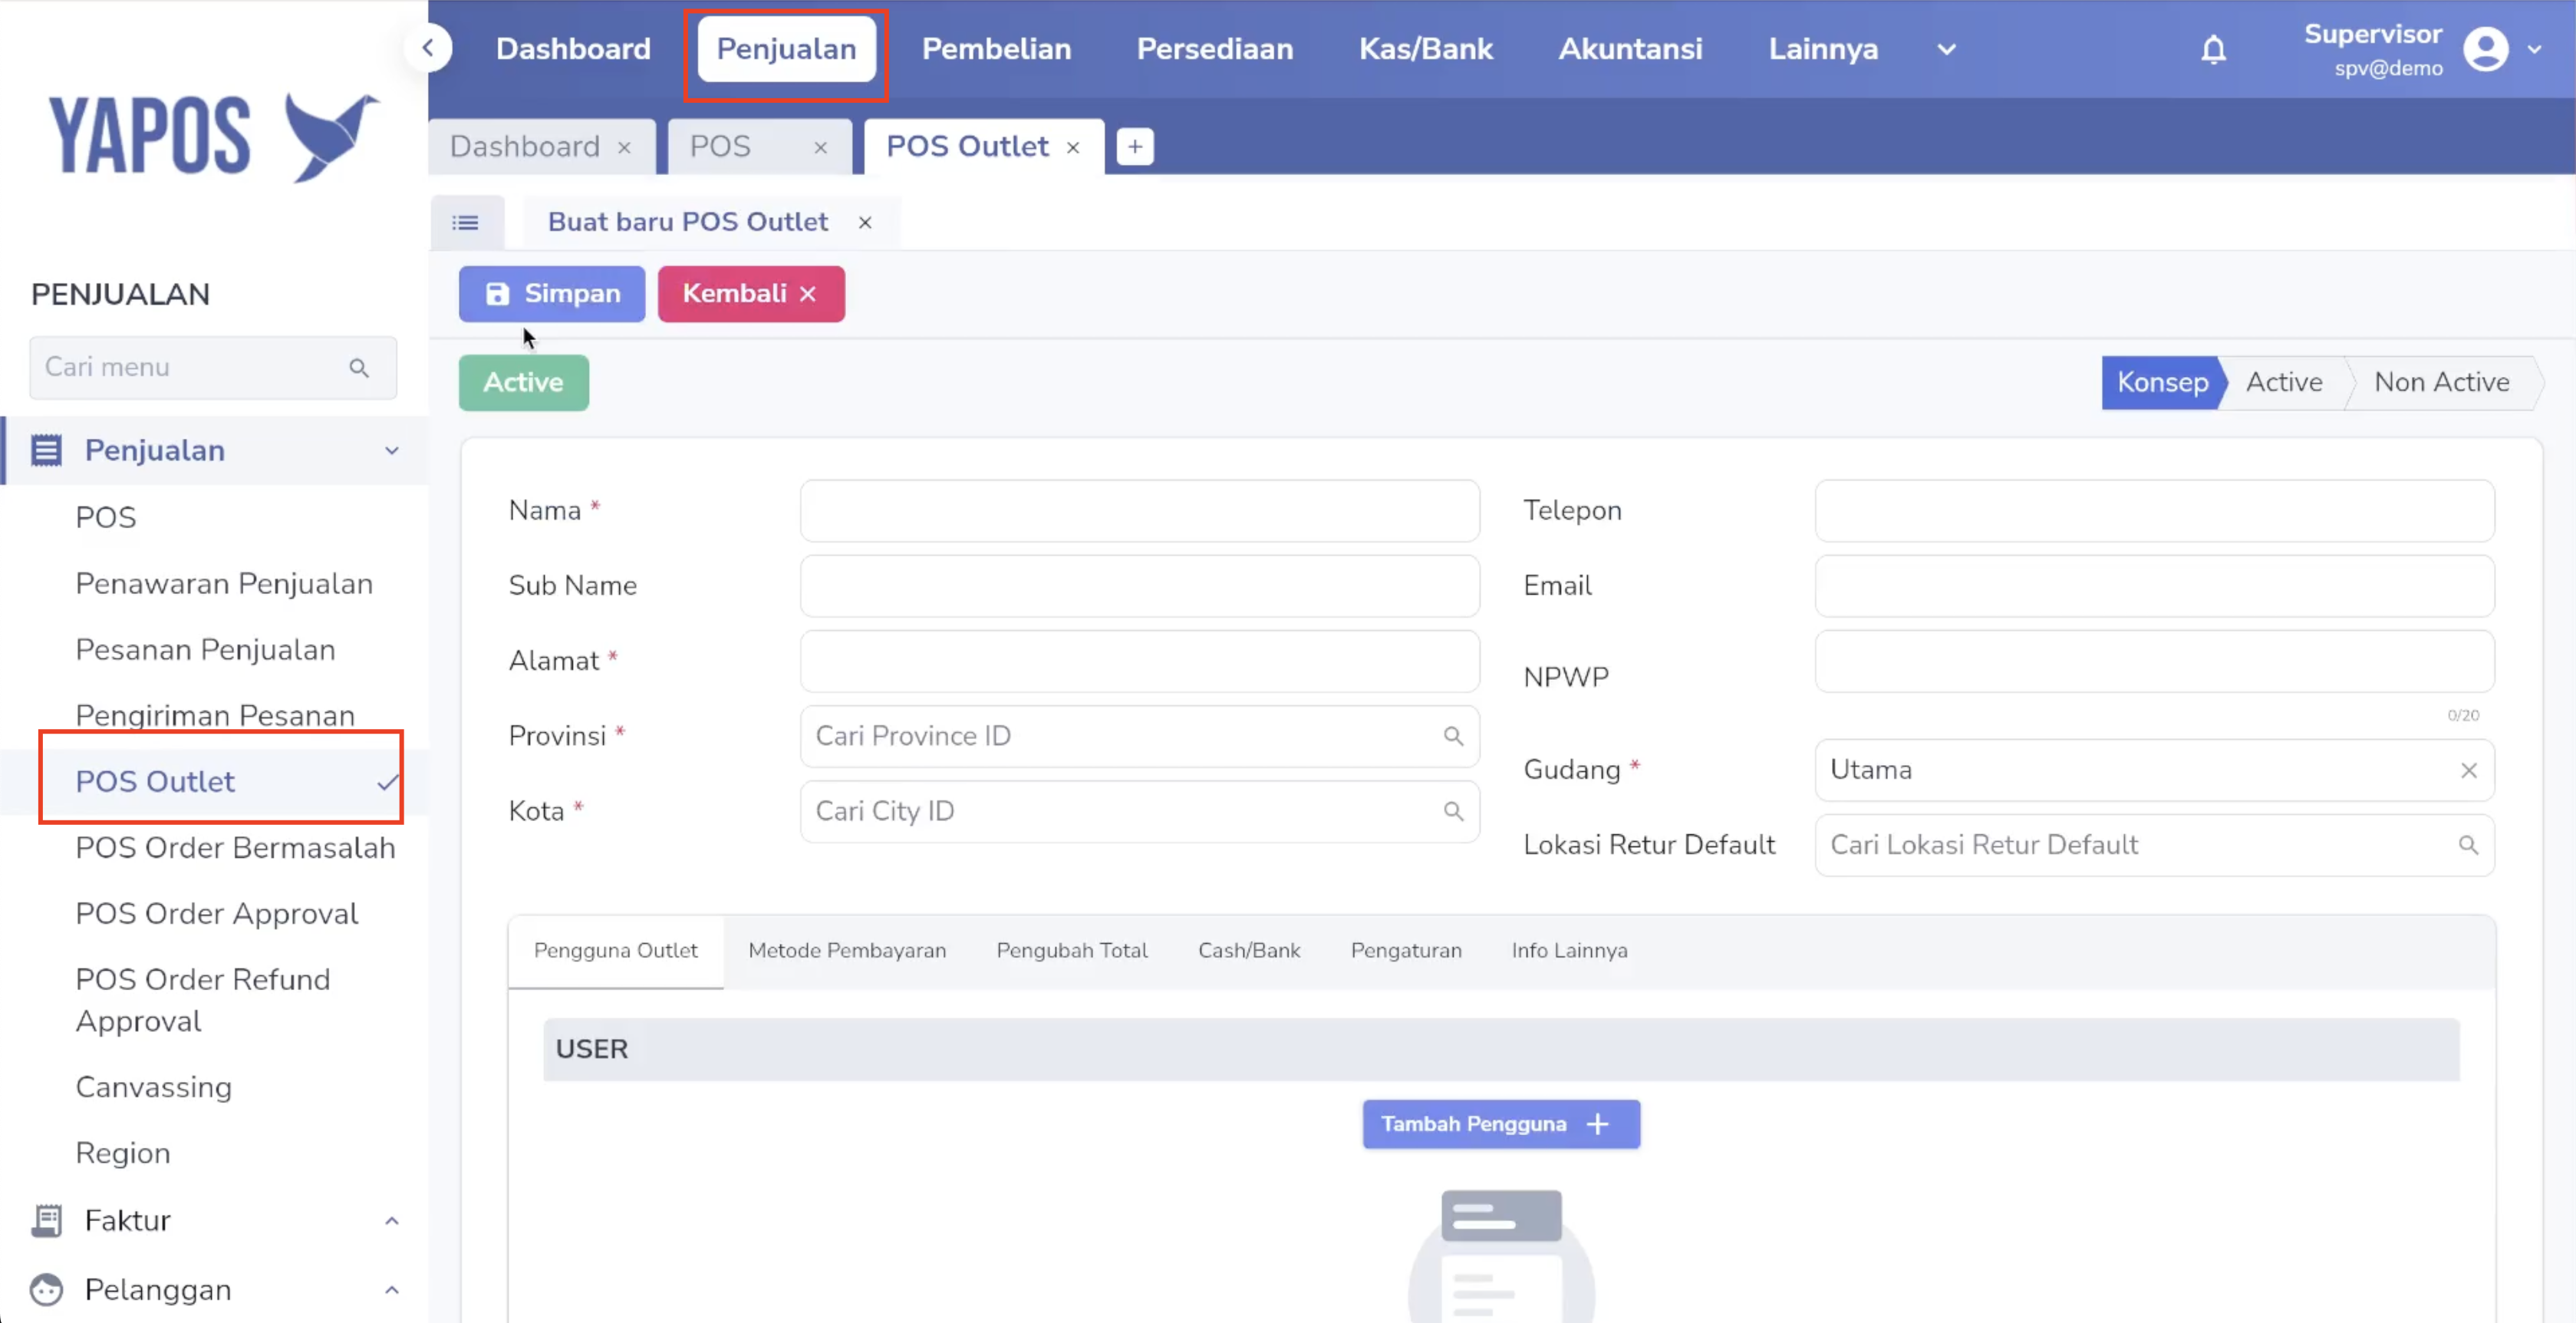Open the Penjualan top menu
Screen dimensions: 2576x1323
click(786, 49)
